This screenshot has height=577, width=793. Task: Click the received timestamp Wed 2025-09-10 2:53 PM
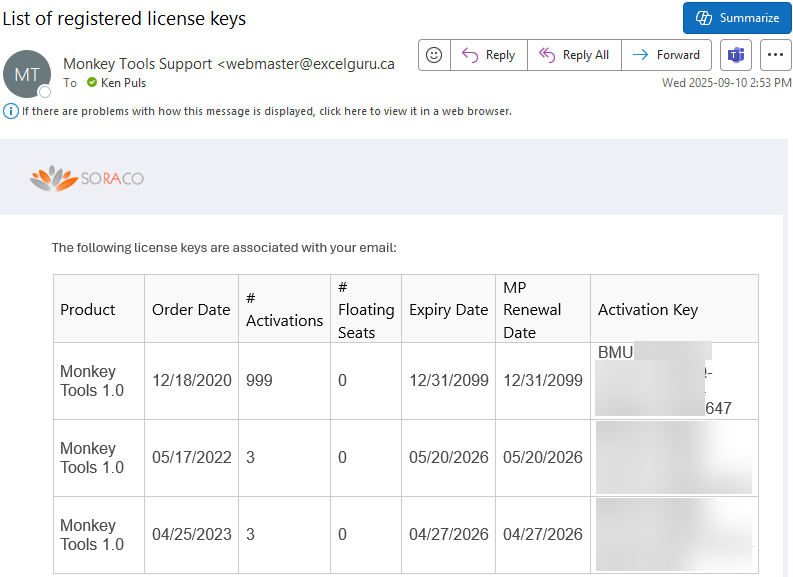point(726,83)
